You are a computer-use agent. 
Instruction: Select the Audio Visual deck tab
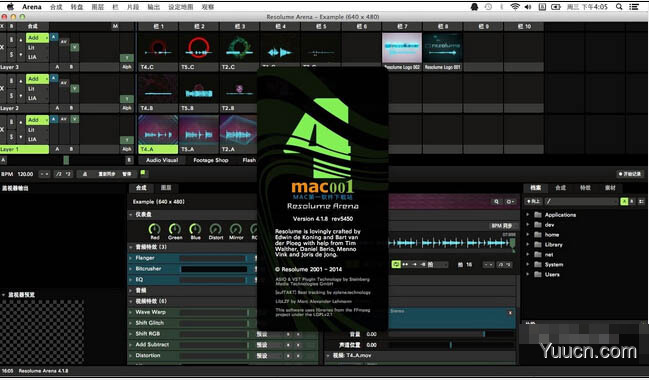162,160
